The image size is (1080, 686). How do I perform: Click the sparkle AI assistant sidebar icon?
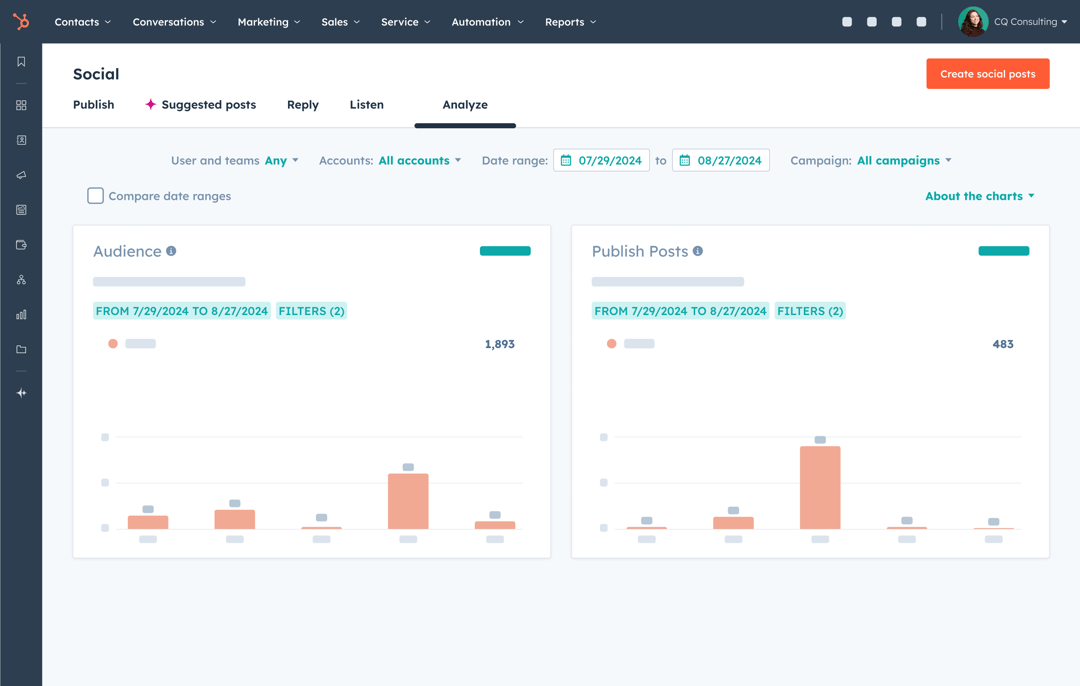click(21, 393)
